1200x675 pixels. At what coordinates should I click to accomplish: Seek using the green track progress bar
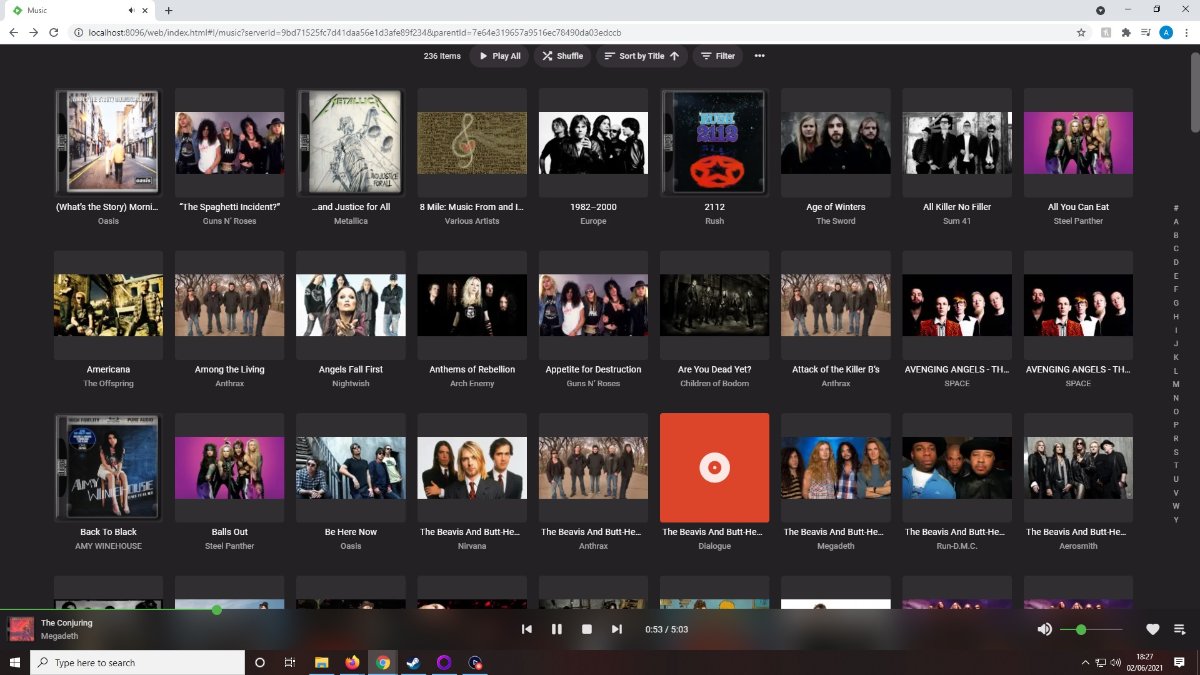coord(600,609)
